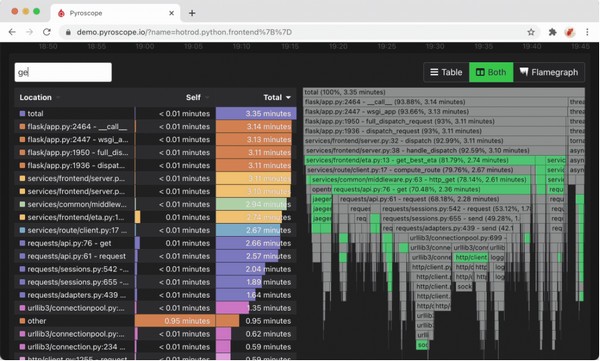
Task: Open a new browser tab with the plus icon
Action: click(192, 13)
